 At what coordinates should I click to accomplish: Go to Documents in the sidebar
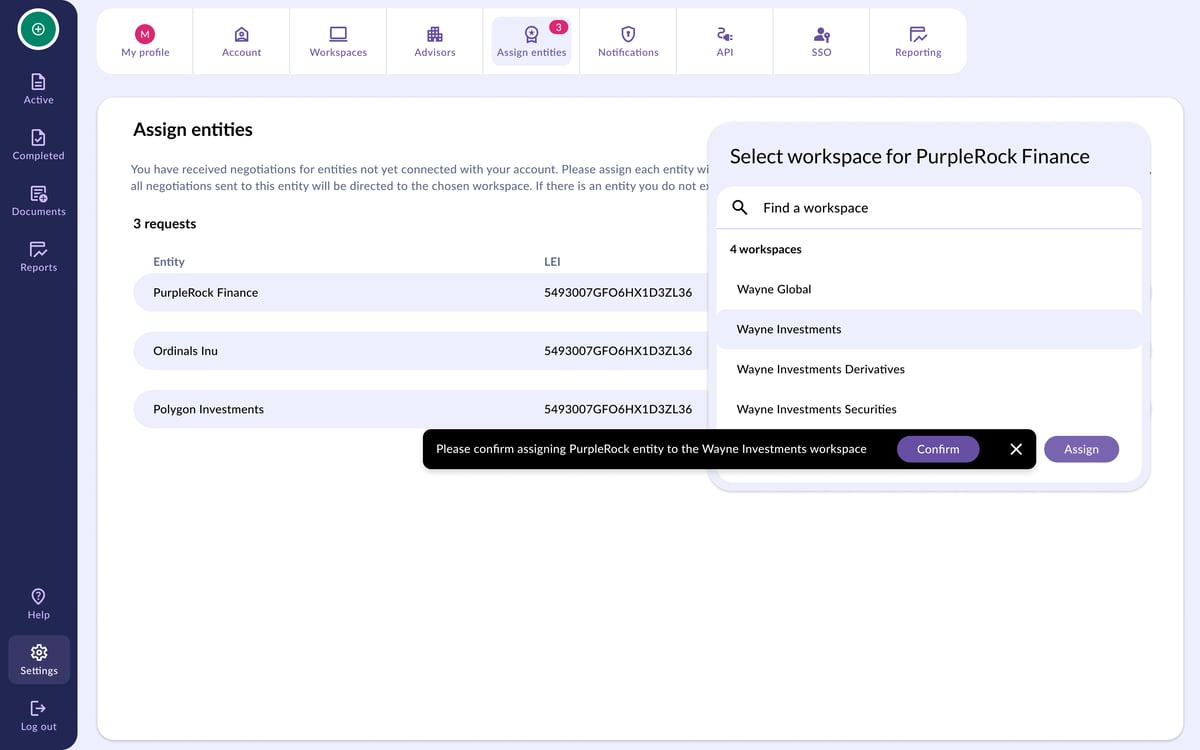pyautogui.click(x=38, y=200)
